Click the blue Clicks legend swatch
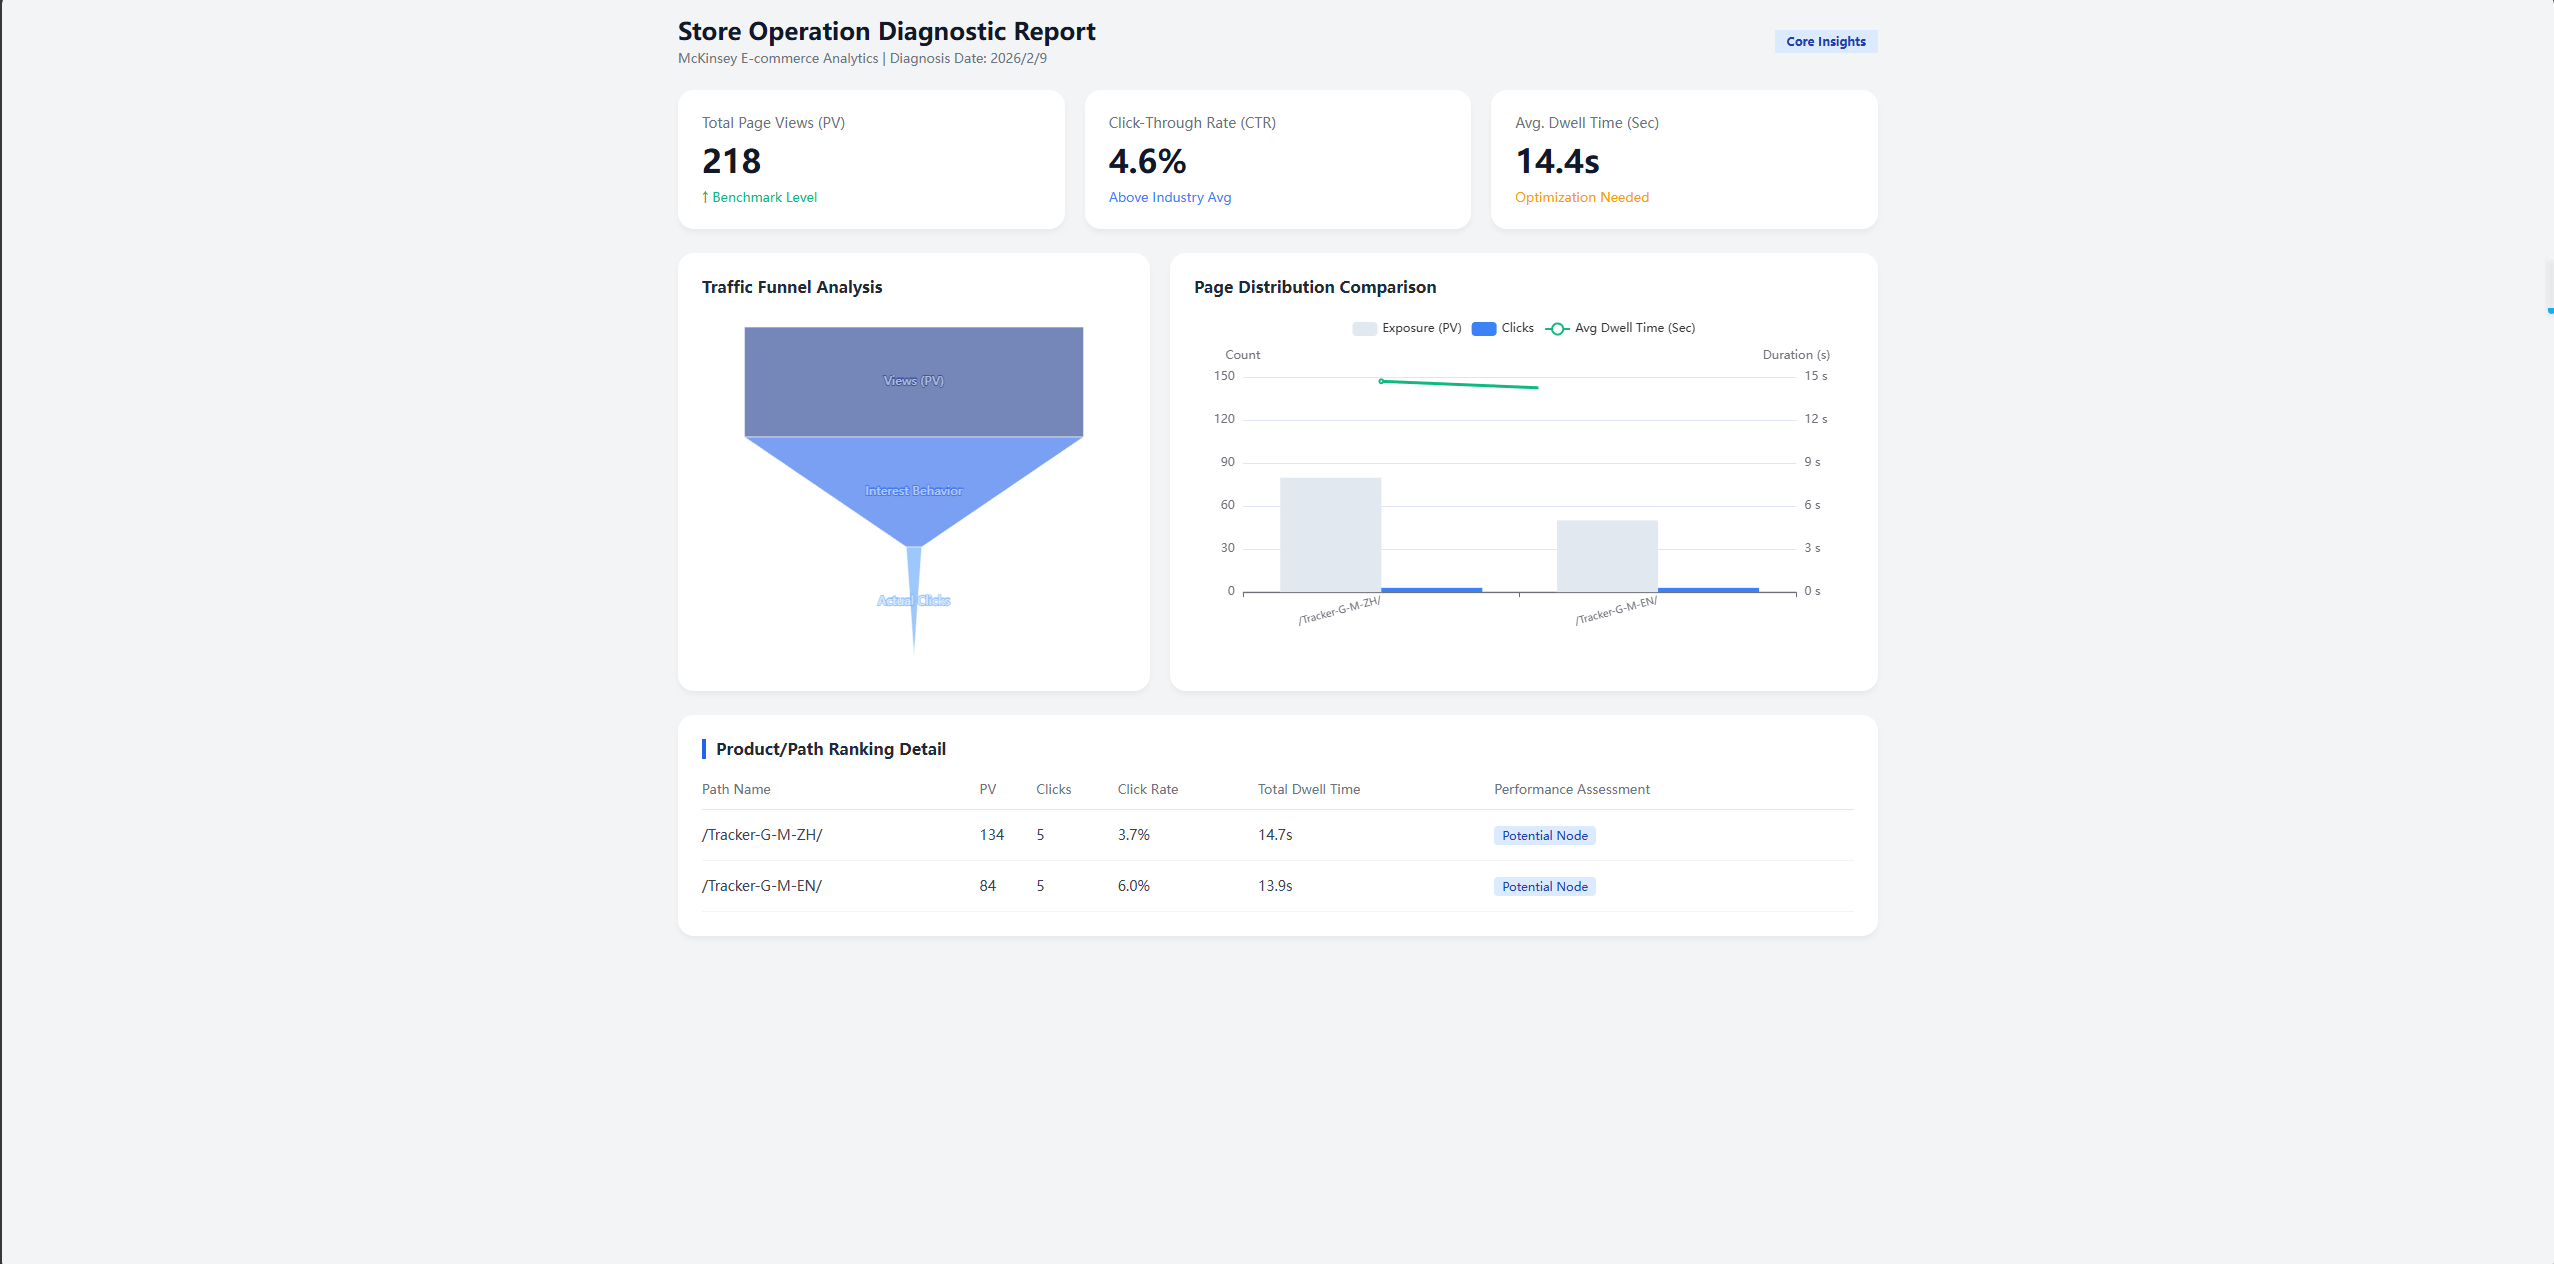Image resolution: width=2554 pixels, height=1264 pixels. (x=1484, y=328)
